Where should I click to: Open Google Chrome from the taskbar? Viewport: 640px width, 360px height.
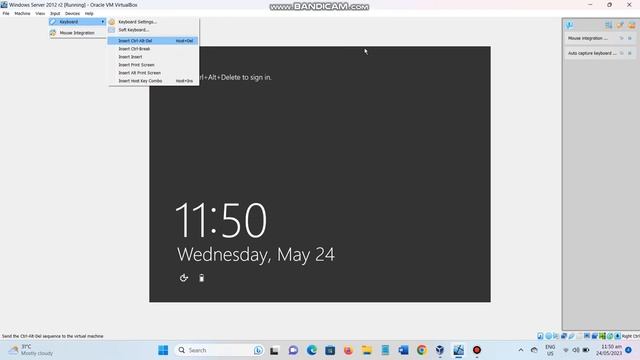[x=422, y=350]
